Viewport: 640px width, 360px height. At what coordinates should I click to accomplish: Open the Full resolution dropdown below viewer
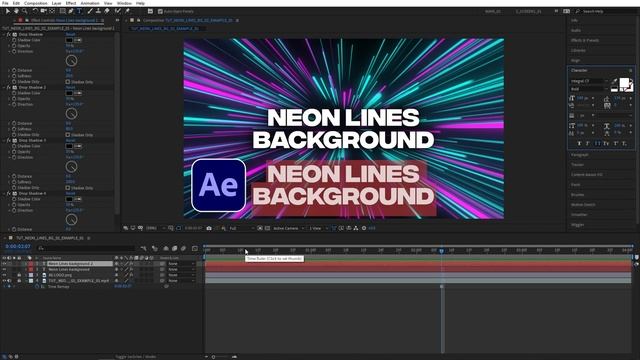[242, 228]
